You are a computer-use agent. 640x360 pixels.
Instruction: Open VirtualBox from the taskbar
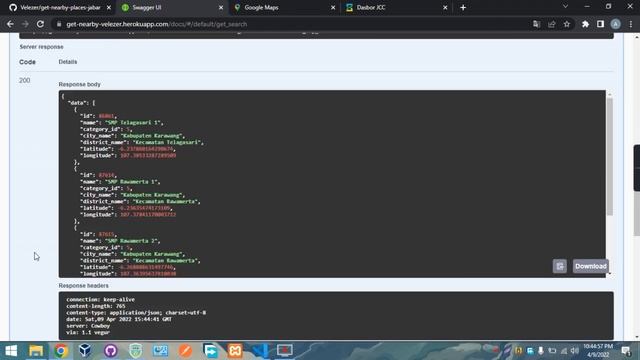tap(85, 351)
